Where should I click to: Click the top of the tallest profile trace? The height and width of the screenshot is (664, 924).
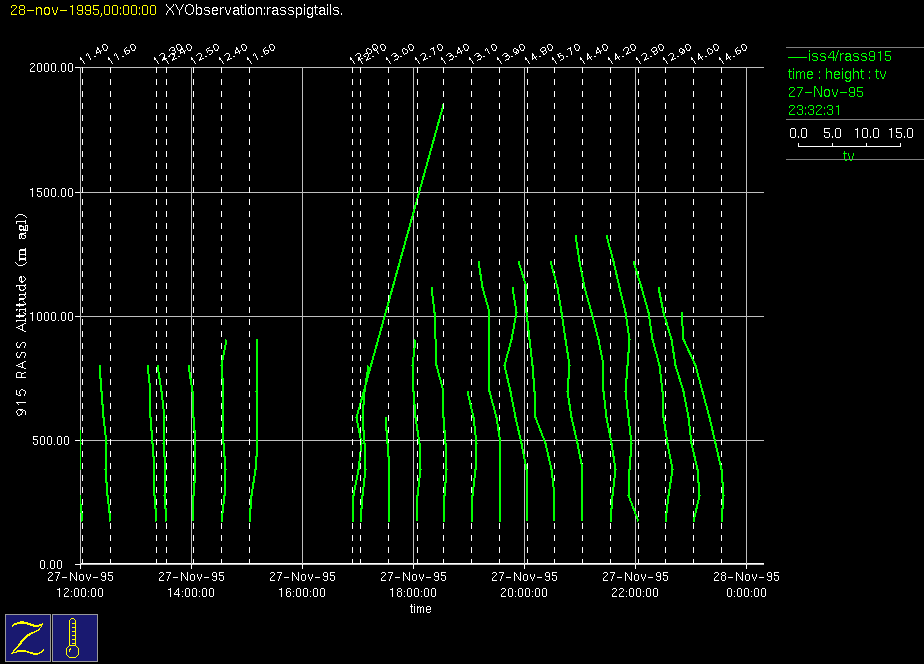click(443, 104)
